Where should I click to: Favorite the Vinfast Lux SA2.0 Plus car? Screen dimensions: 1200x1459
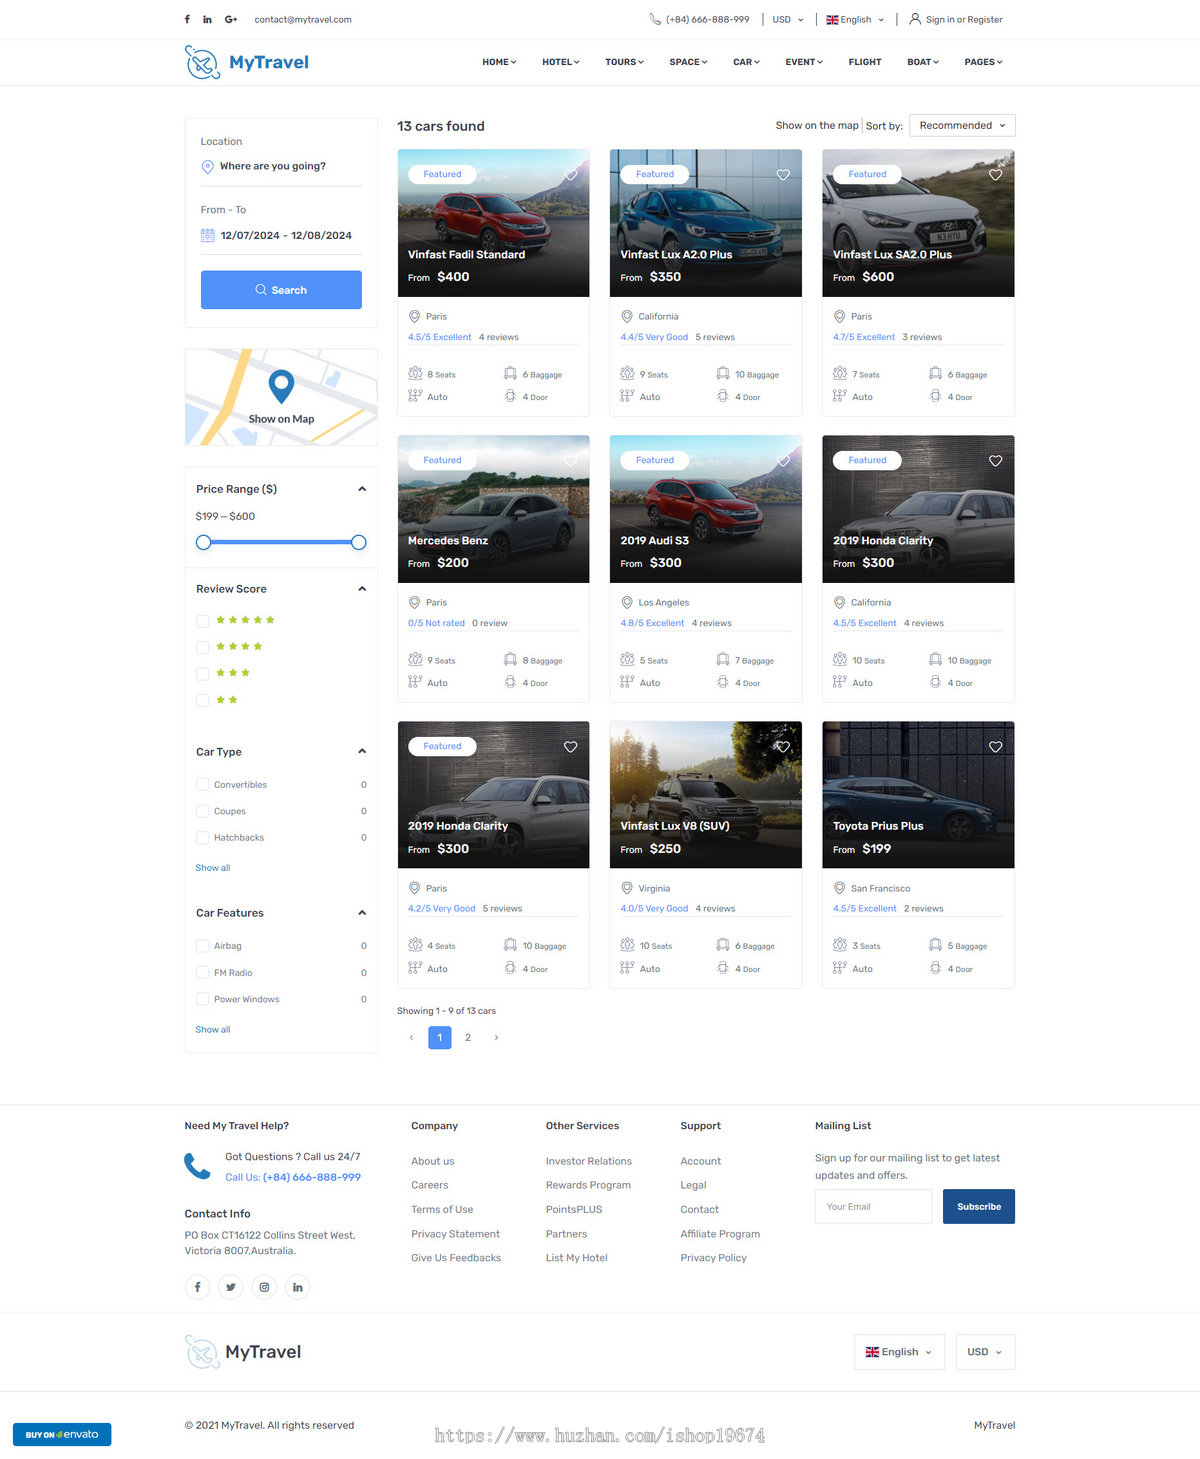click(996, 175)
